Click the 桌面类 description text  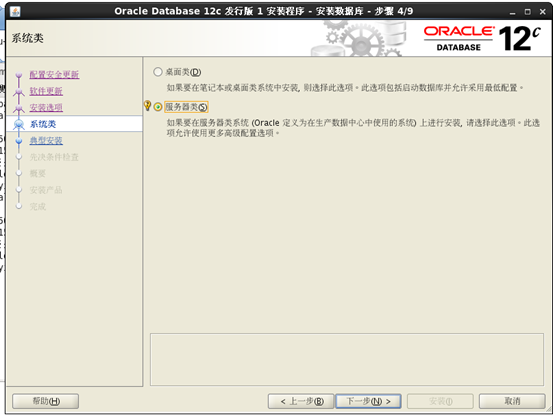[x=345, y=87]
